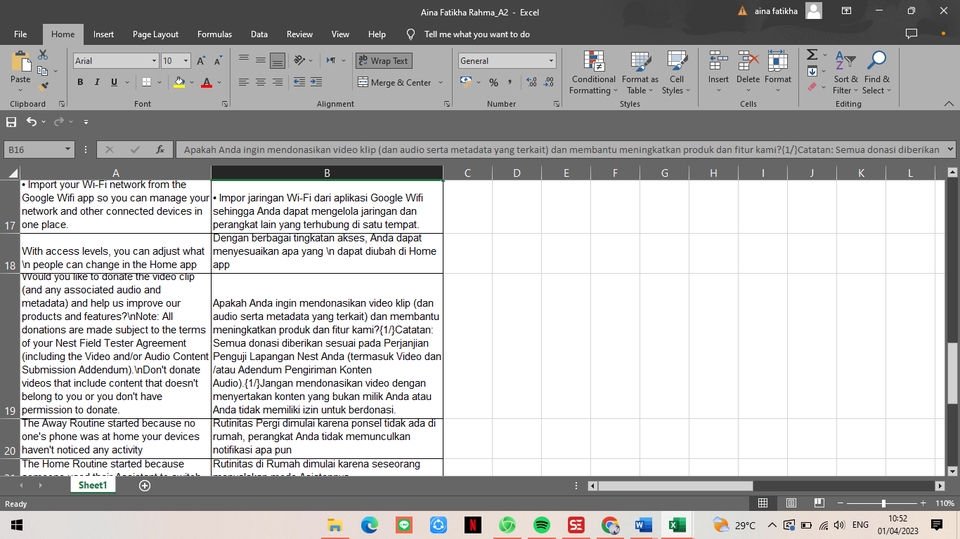Viewport: 960px width, 539px height.
Task: Increase font size with the larger A icon
Action: 201,61
